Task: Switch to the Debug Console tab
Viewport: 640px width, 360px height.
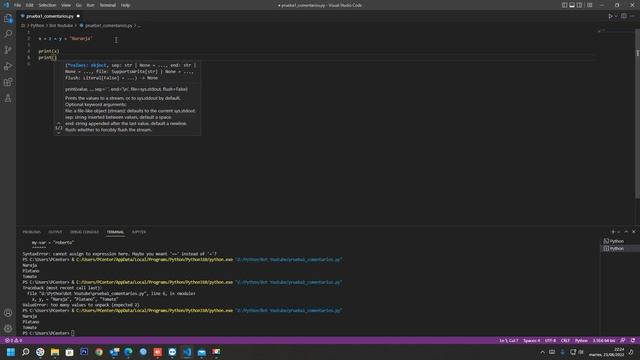Action: point(84,232)
